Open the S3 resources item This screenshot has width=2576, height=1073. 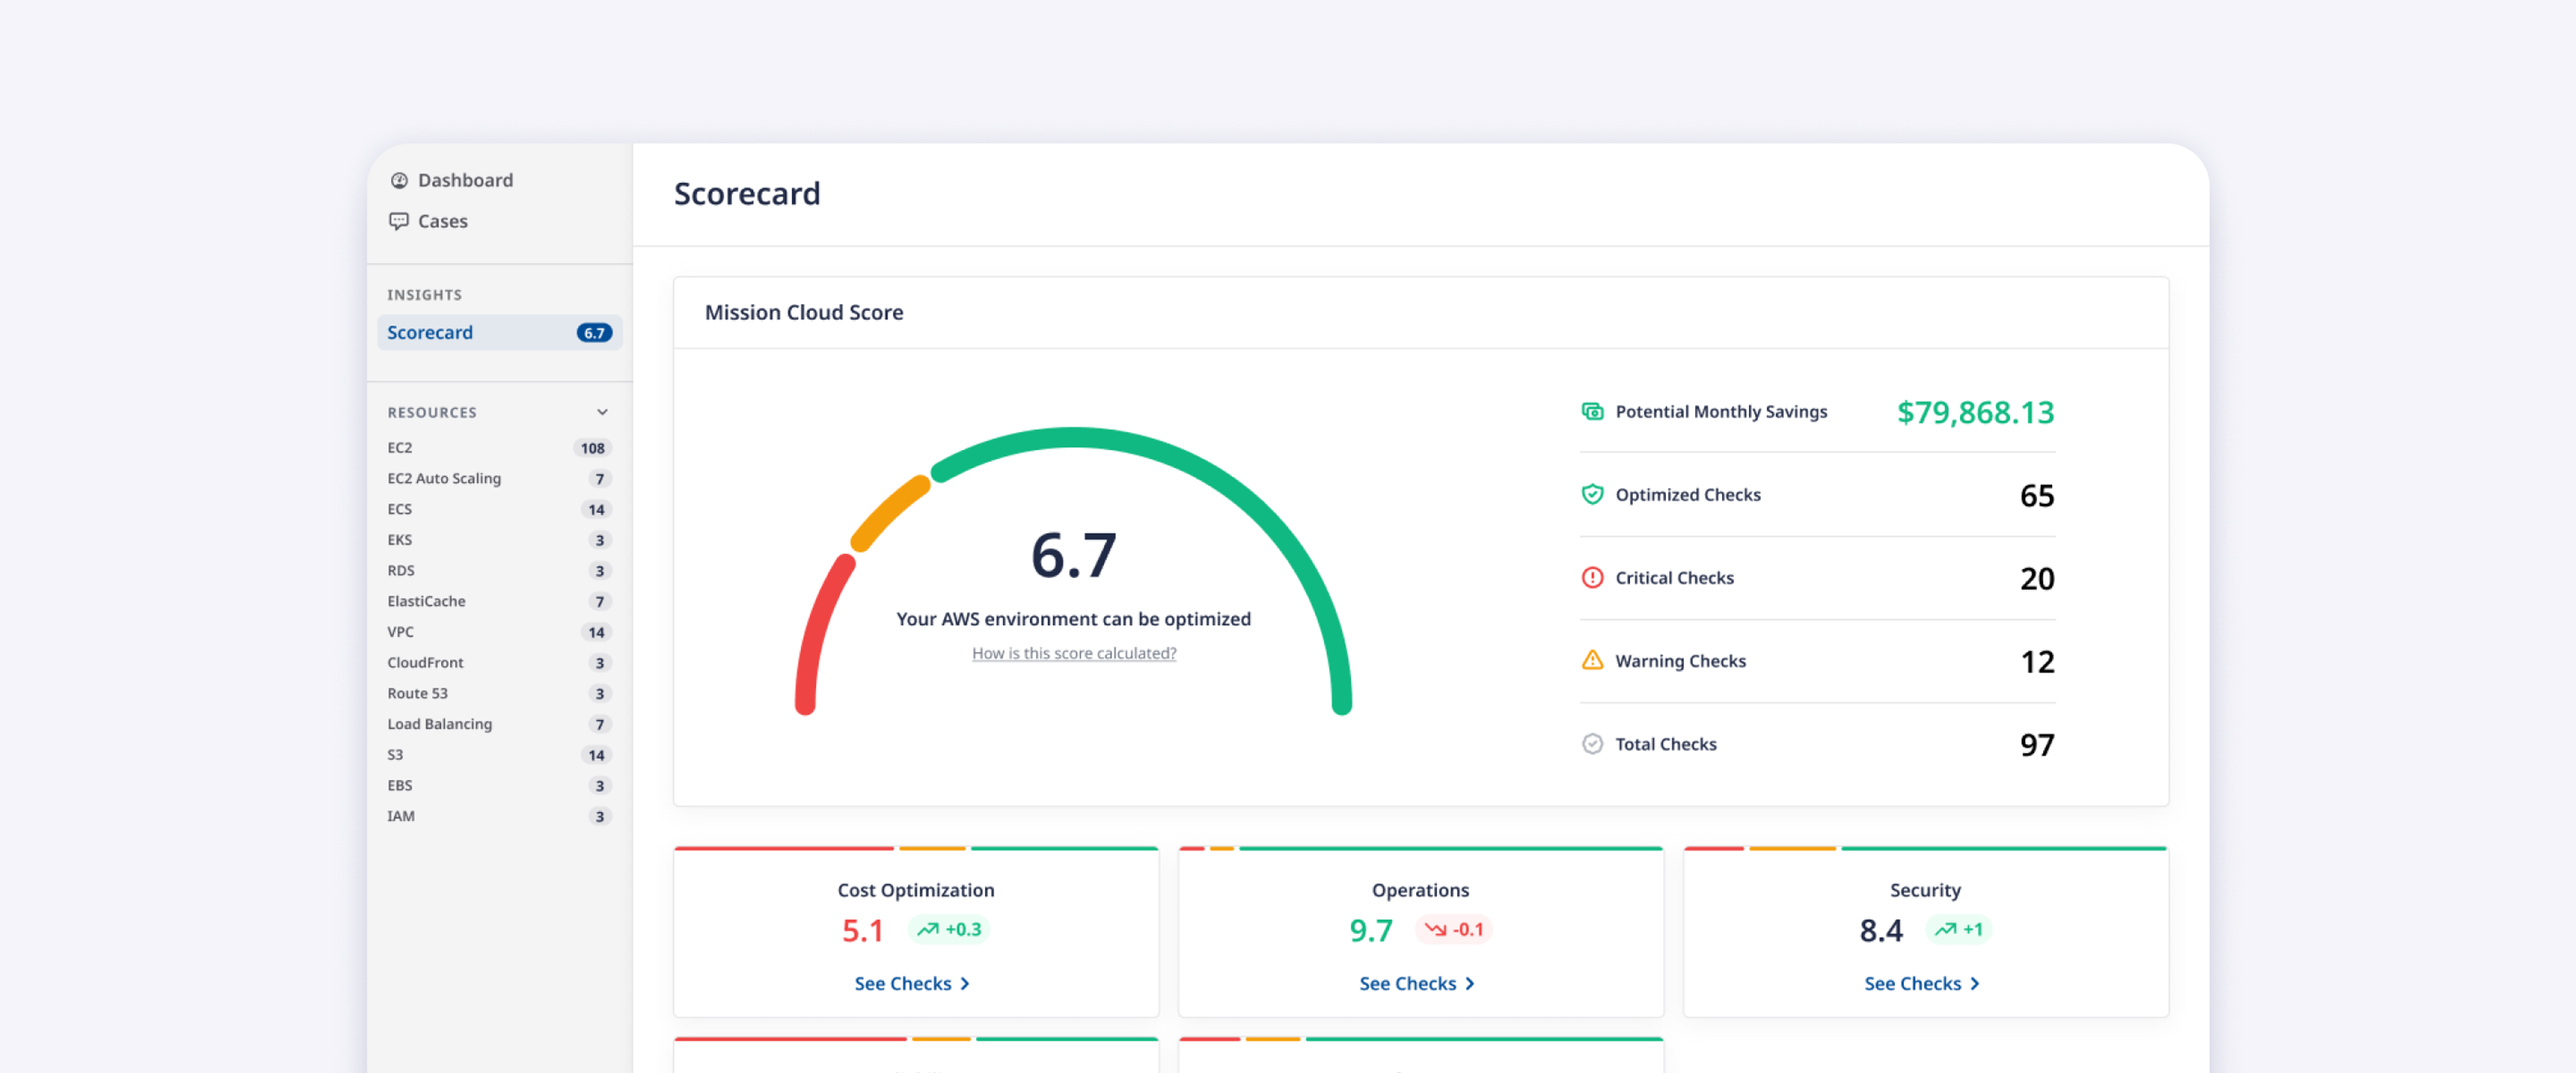(396, 754)
